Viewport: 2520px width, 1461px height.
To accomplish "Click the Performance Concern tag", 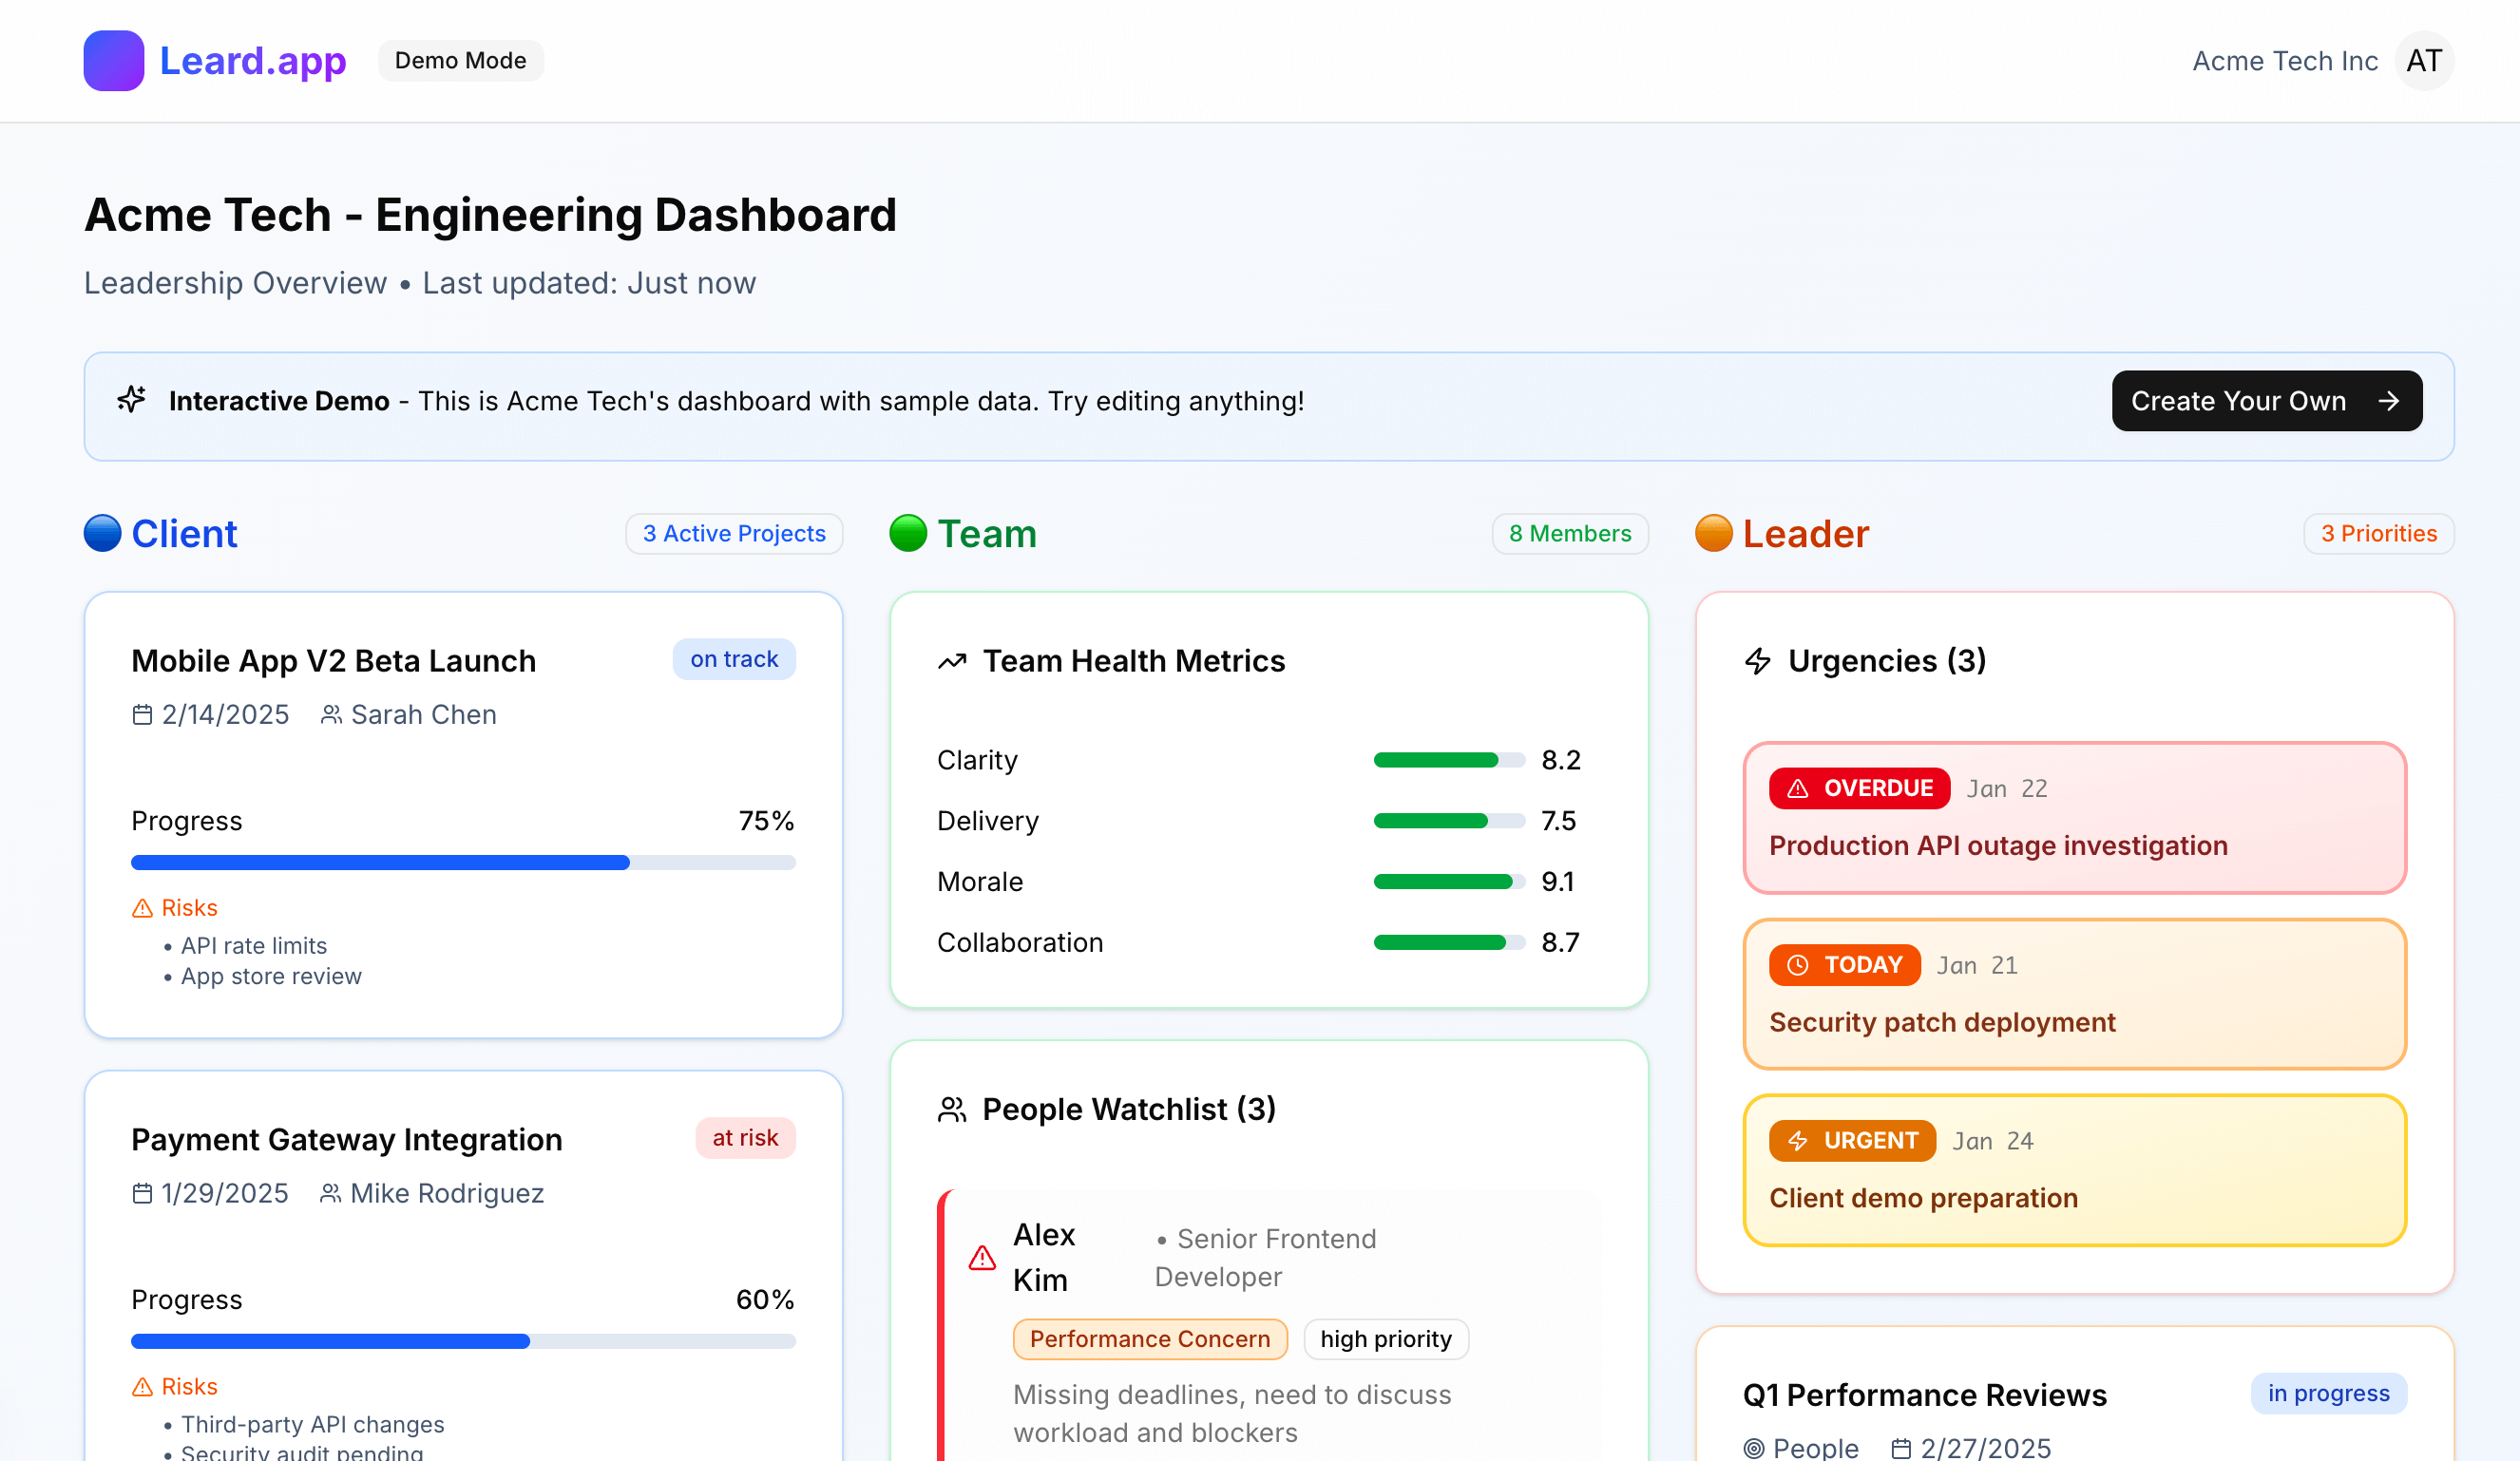I will click(x=1150, y=1339).
